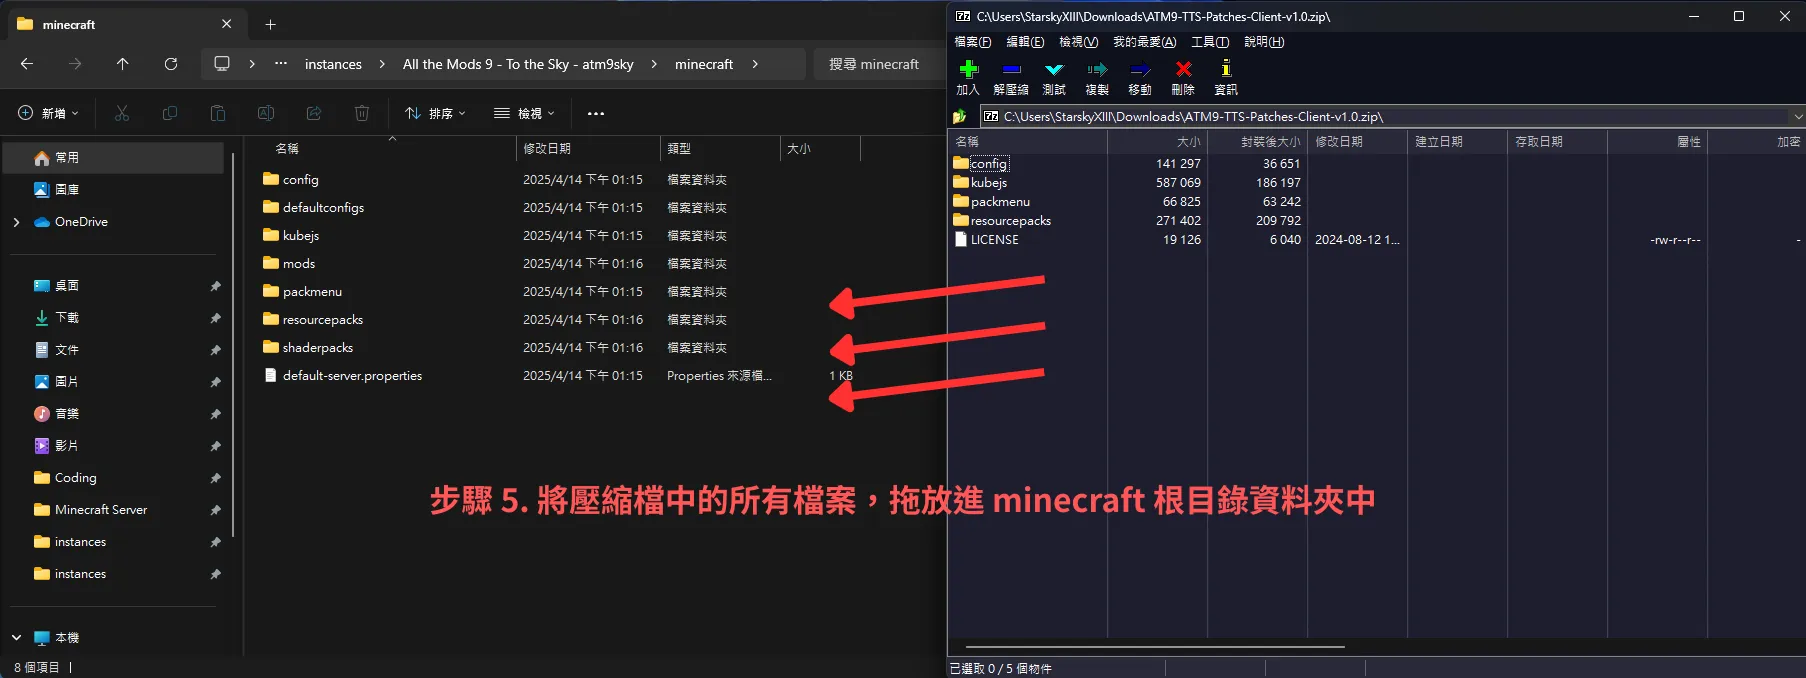Click the 7-Zip Copy (複製) icon
This screenshot has height=678, width=1806.
[1097, 70]
